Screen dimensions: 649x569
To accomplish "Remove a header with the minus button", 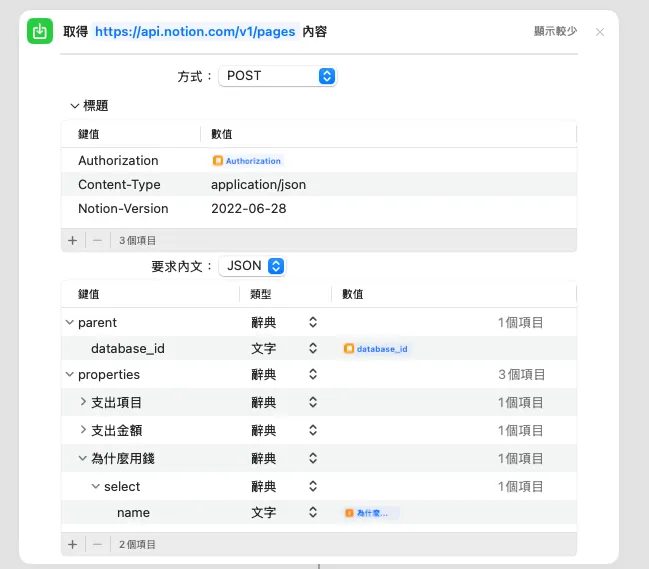I will click(97, 240).
